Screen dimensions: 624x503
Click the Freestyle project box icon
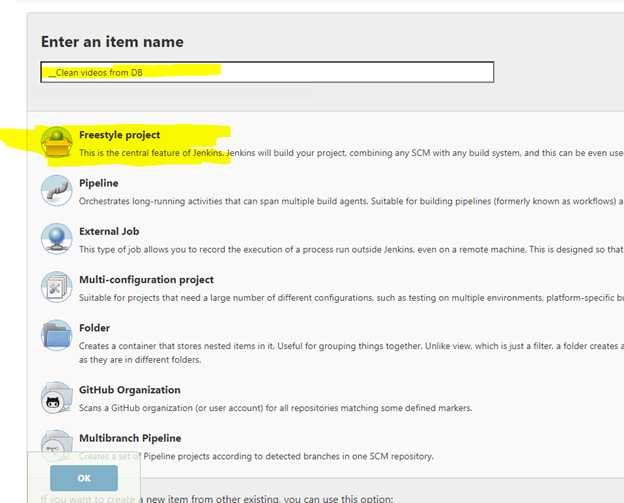[56, 143]
